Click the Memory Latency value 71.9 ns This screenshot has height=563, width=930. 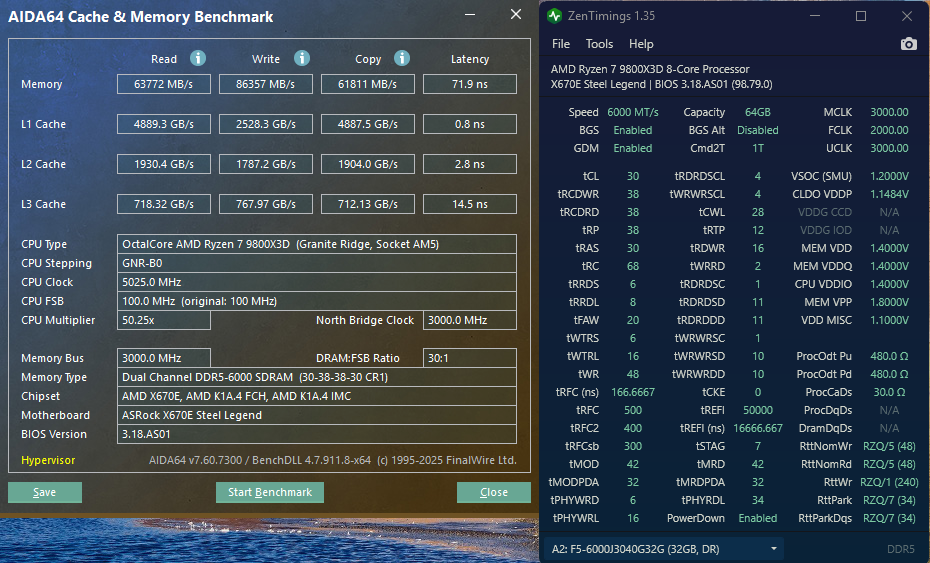(x=470, y=84)
